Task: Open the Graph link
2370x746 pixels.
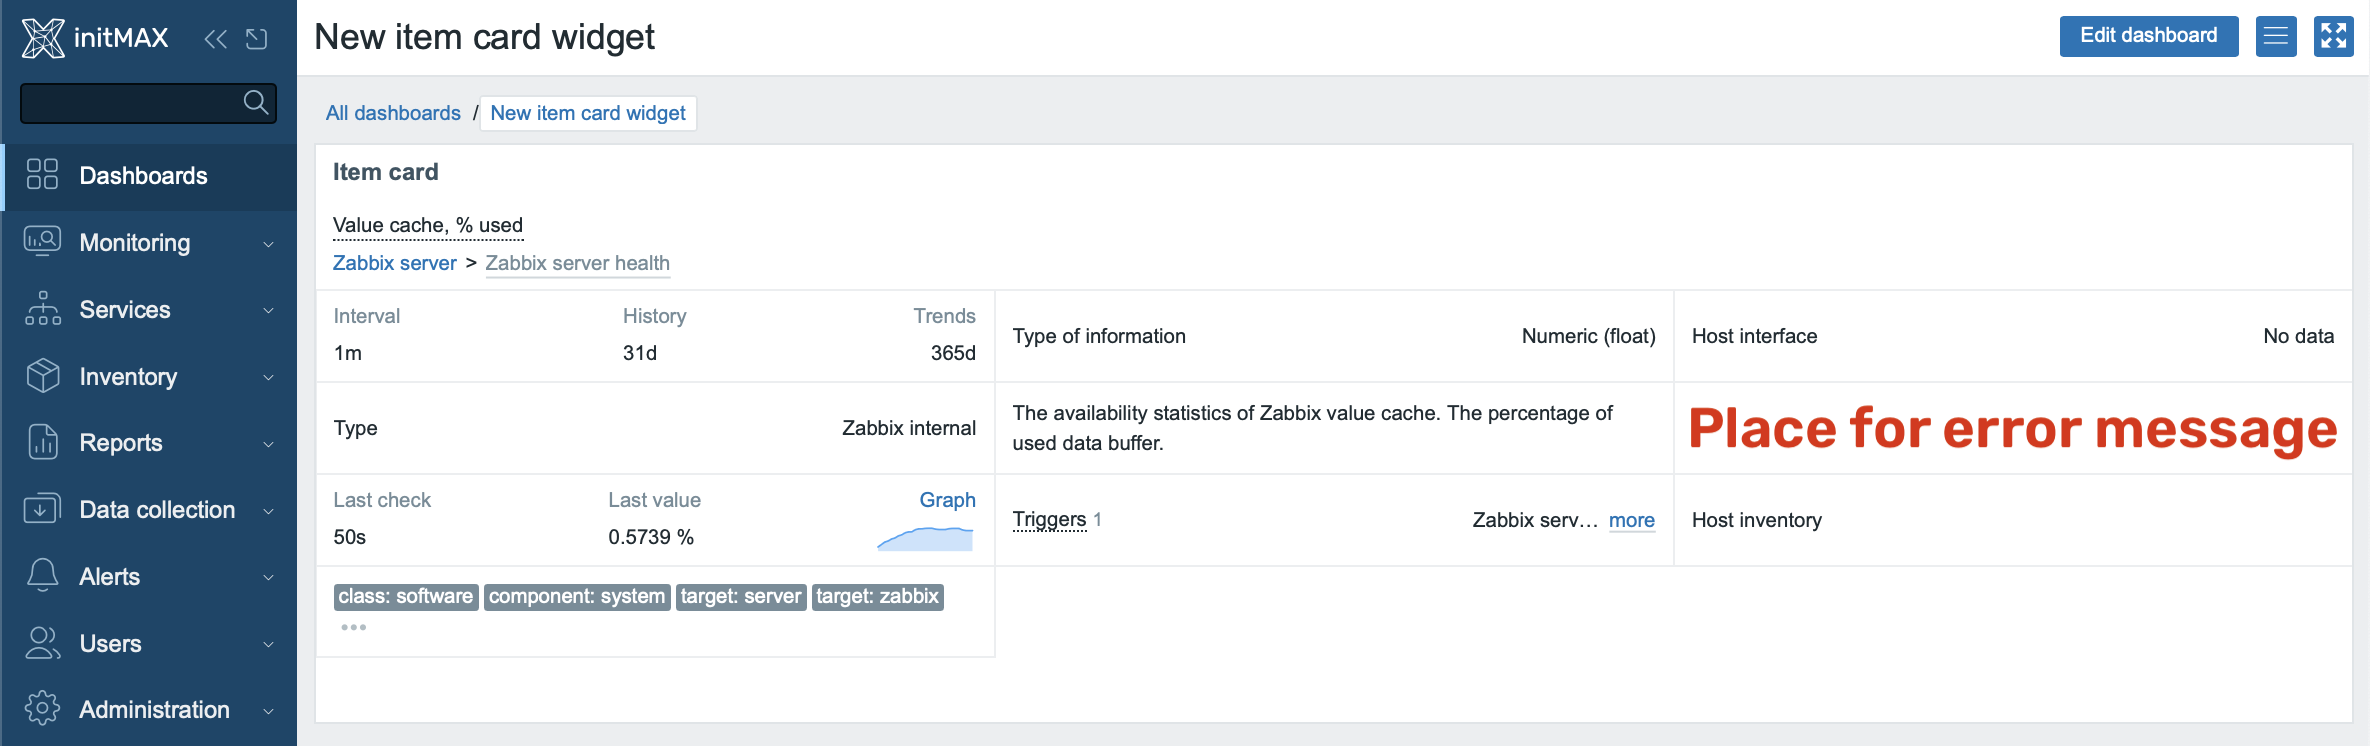Action: tap(947, 500)
